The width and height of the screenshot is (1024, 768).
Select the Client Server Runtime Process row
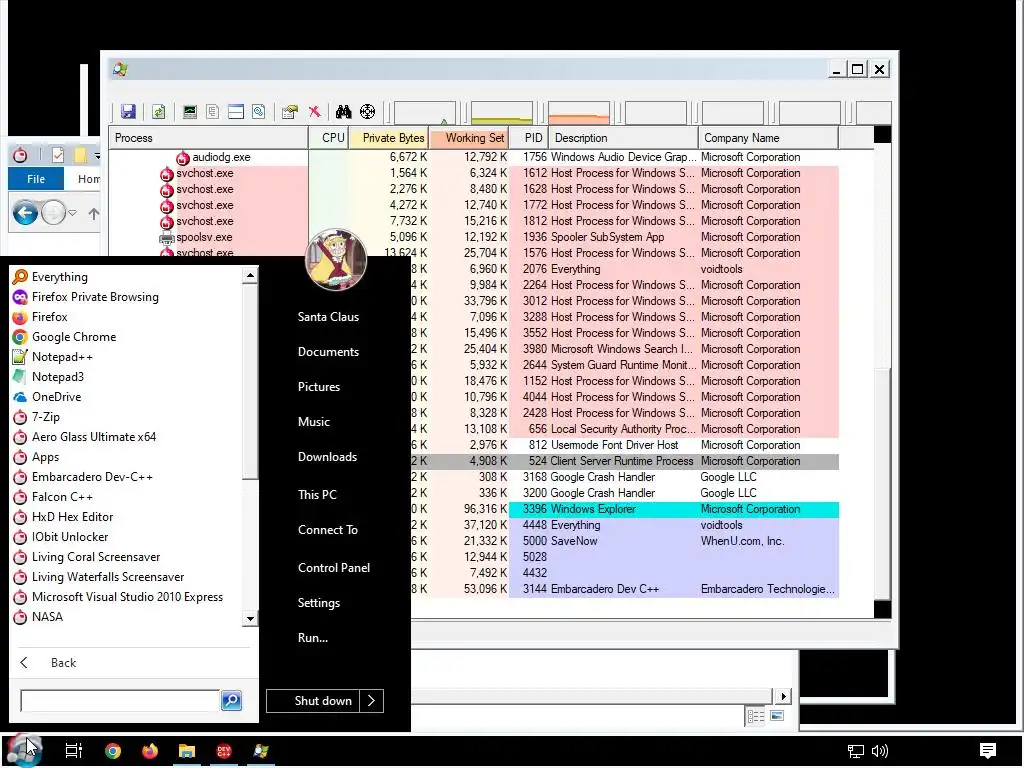click(625, 461)
